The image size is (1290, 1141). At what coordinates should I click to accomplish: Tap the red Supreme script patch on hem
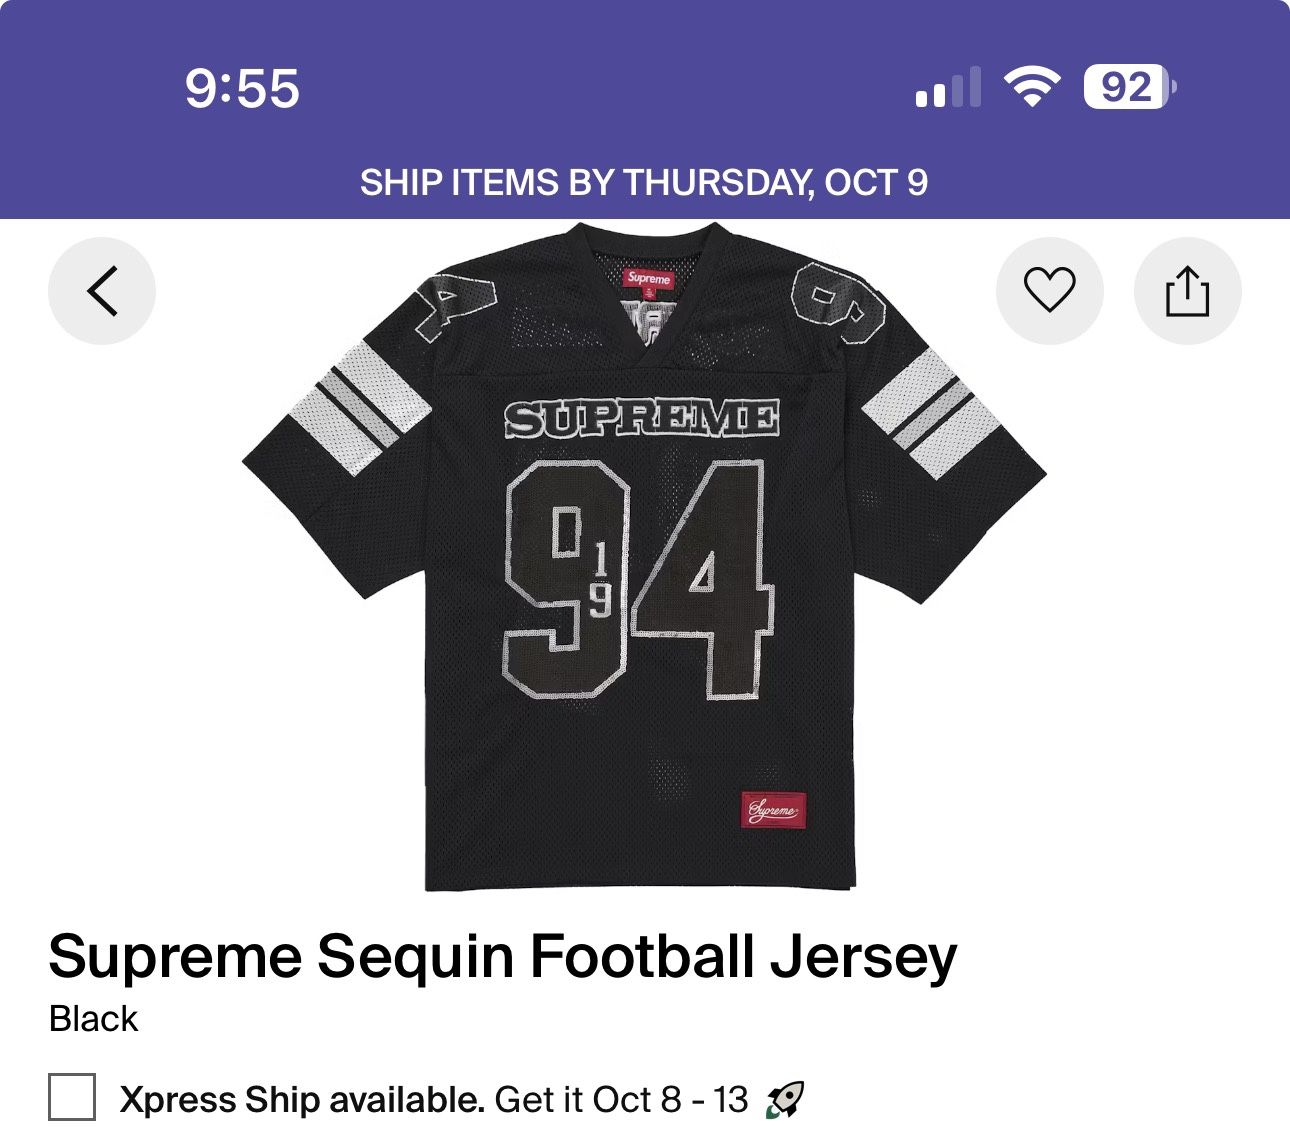(774, 809)
